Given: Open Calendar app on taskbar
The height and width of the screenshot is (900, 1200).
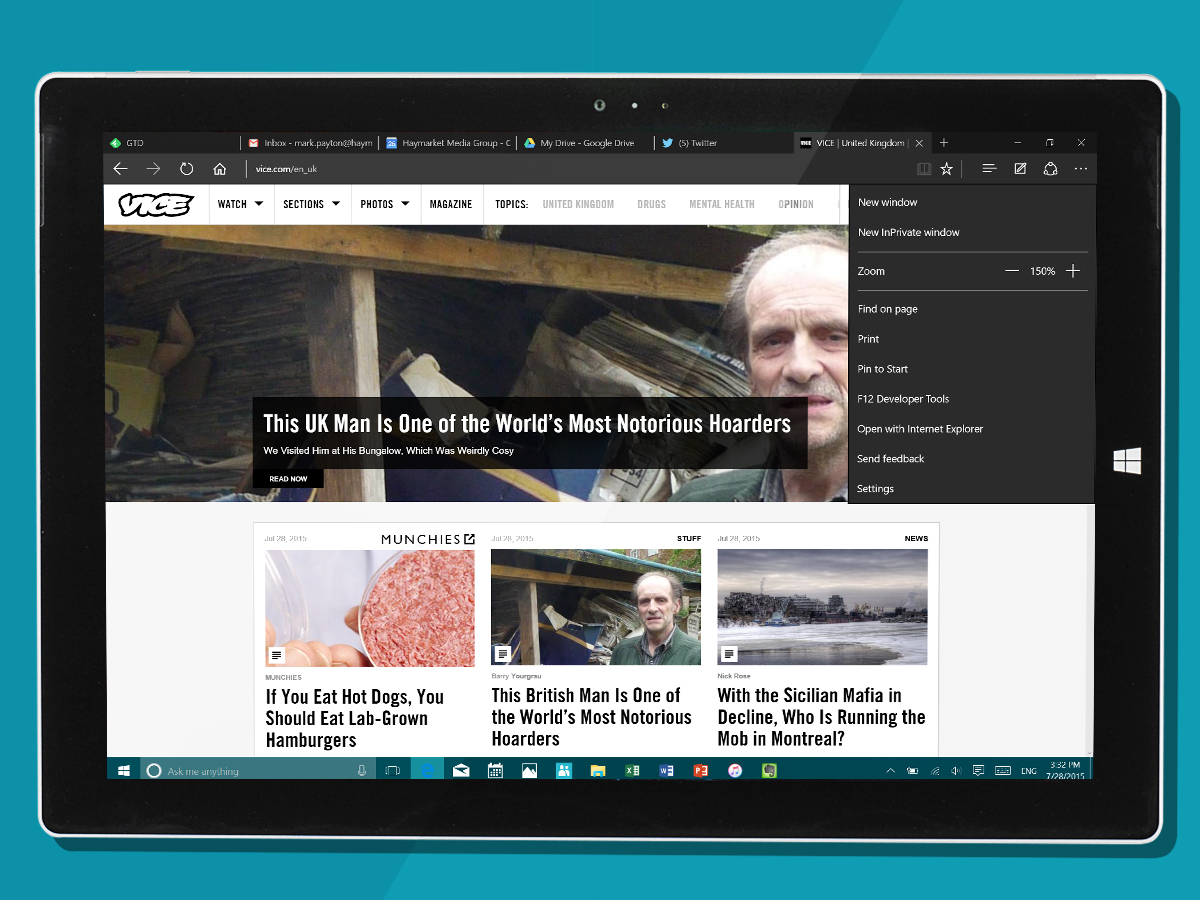Looking at the screenshot, I should (x=495, y=771).
